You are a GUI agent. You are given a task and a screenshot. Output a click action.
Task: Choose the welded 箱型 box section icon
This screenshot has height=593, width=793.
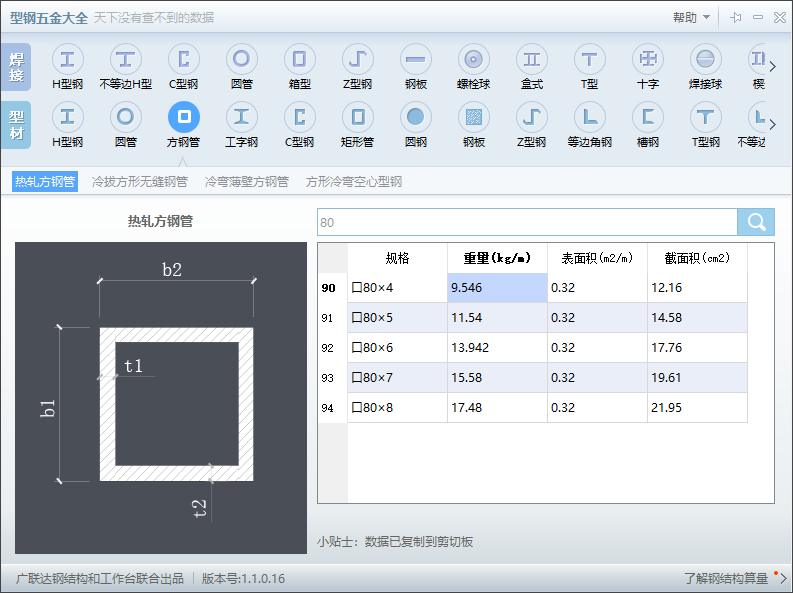click(300, 61)
